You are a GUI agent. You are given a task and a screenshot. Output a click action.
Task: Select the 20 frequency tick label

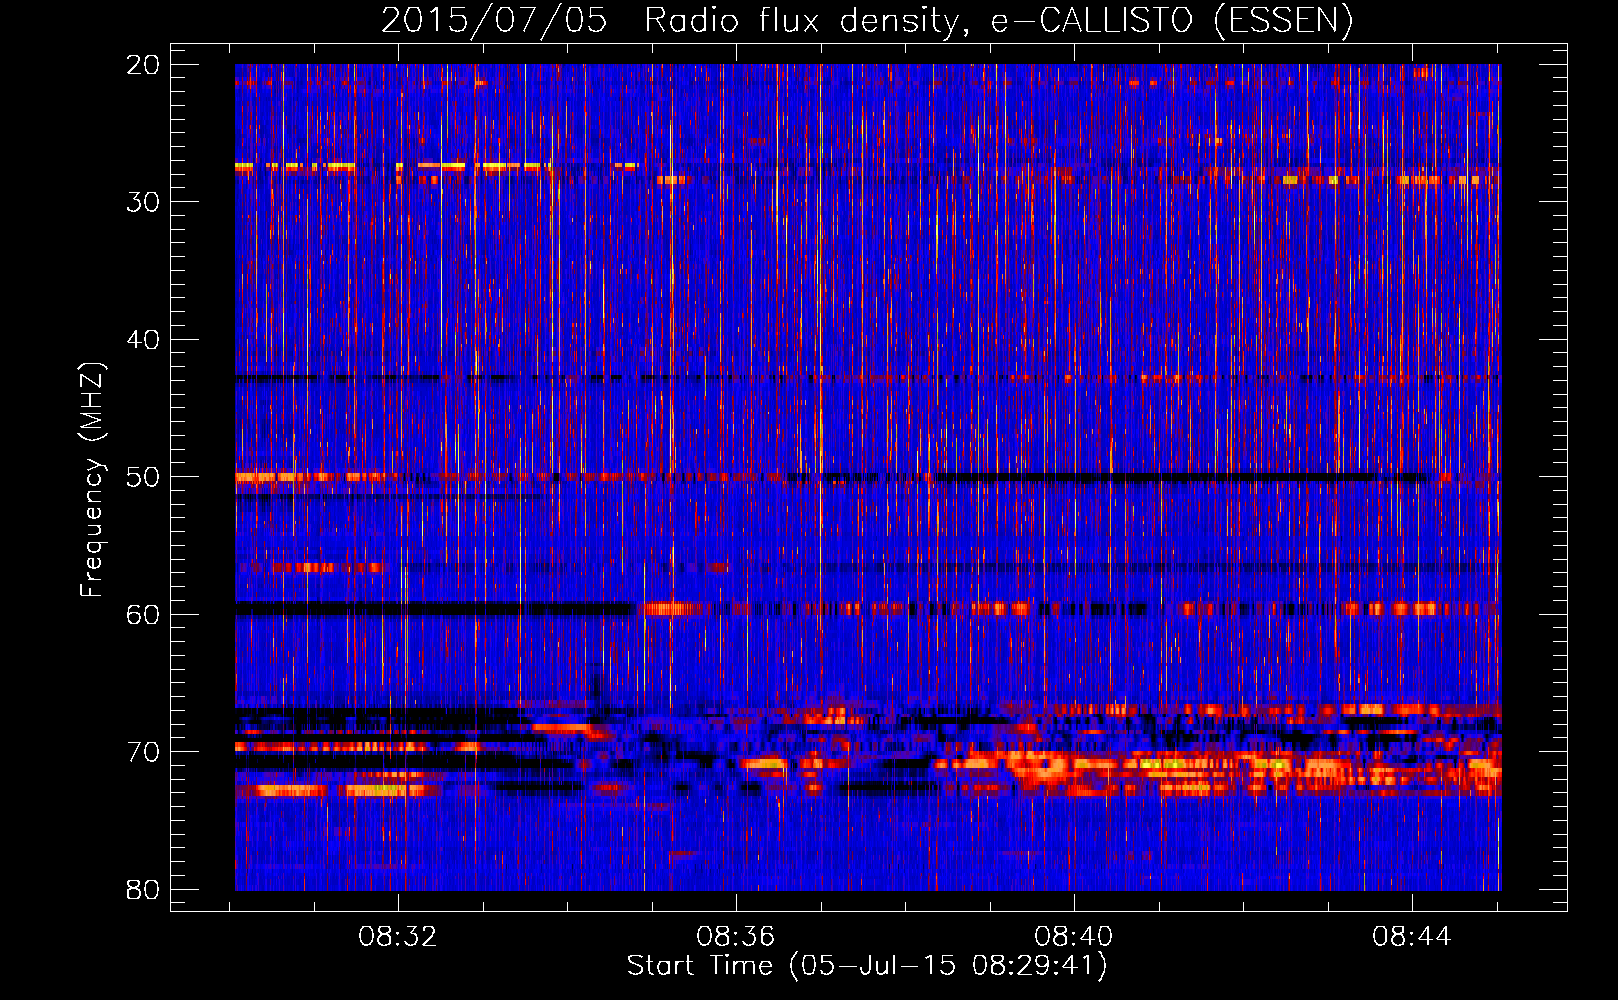click(x=143, y=65)
